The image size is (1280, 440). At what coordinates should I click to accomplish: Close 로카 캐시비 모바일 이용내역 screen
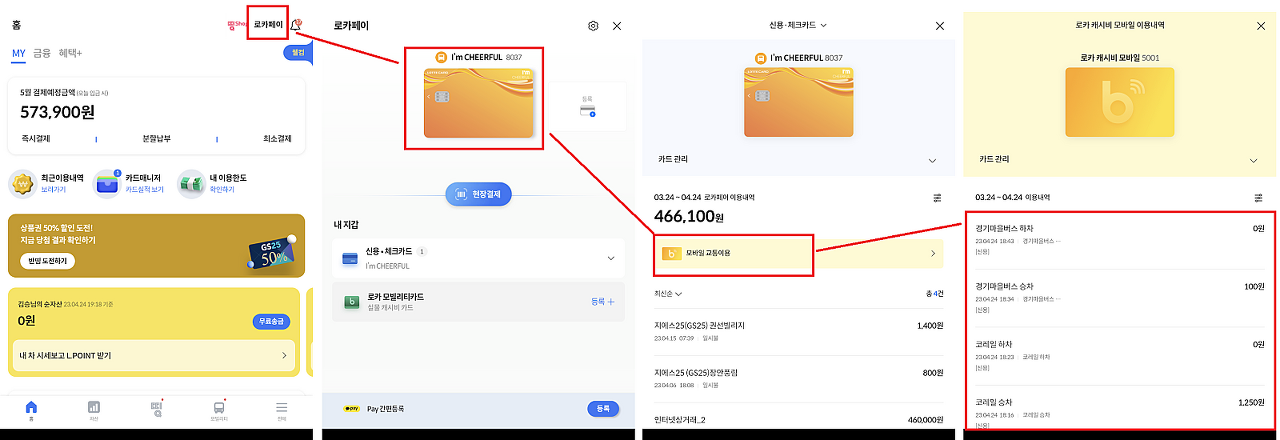[1260, 25]
